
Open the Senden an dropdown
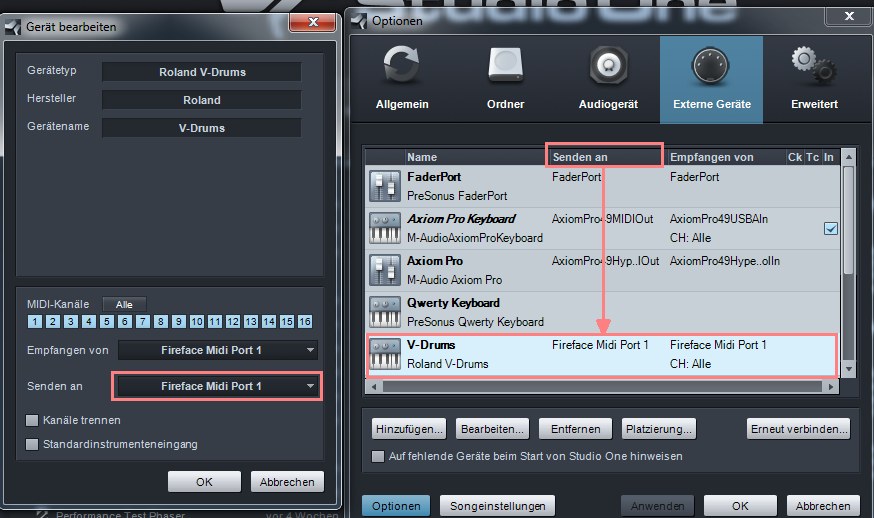point(218,386)
